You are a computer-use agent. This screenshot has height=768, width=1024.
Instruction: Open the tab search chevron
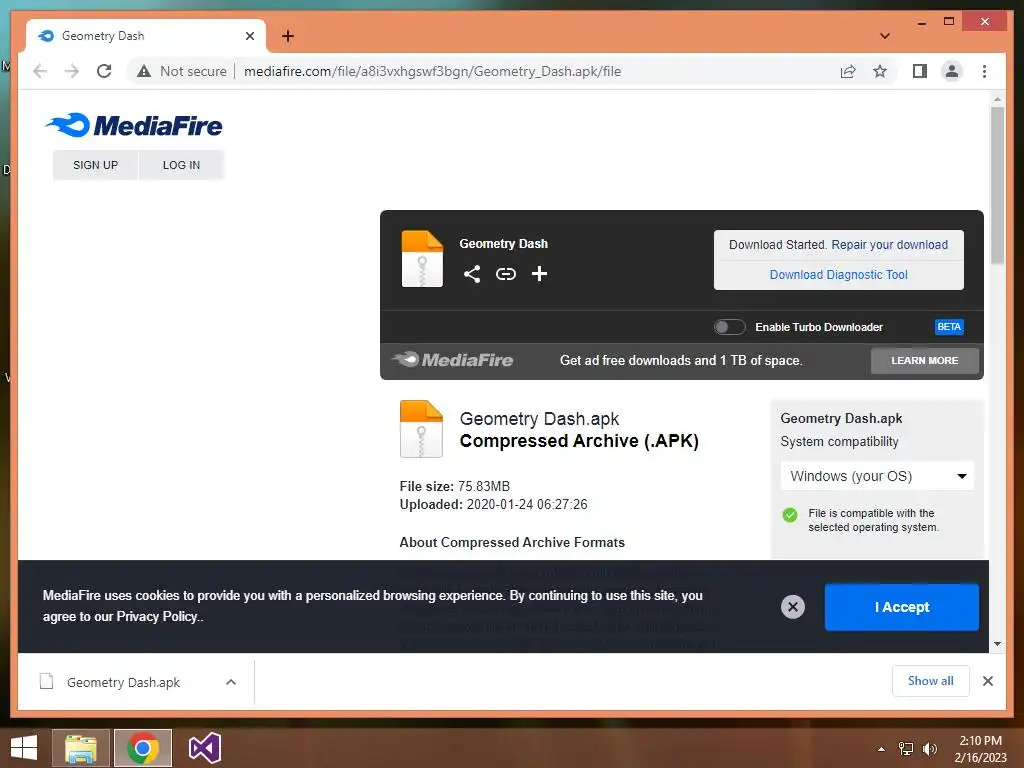point(885,36)
